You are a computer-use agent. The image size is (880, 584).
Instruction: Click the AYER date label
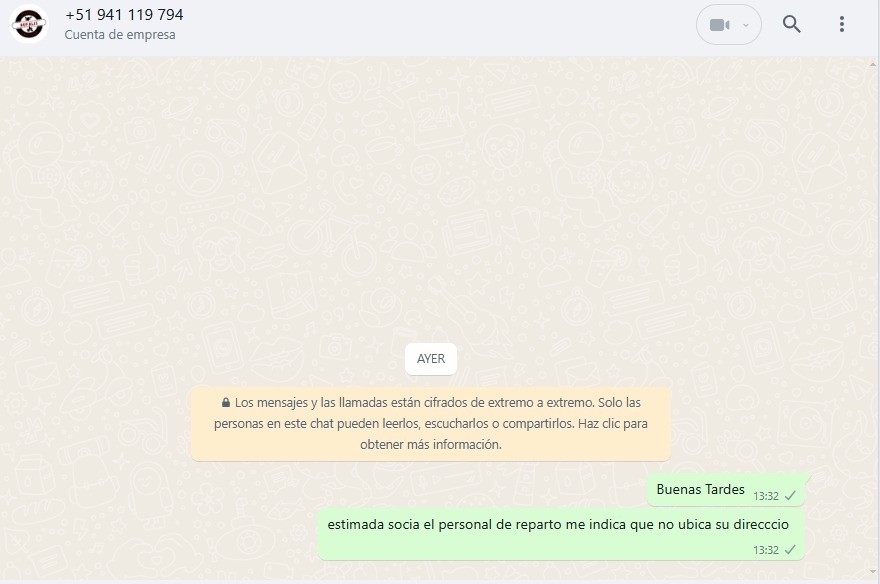[x=431, y=359]
